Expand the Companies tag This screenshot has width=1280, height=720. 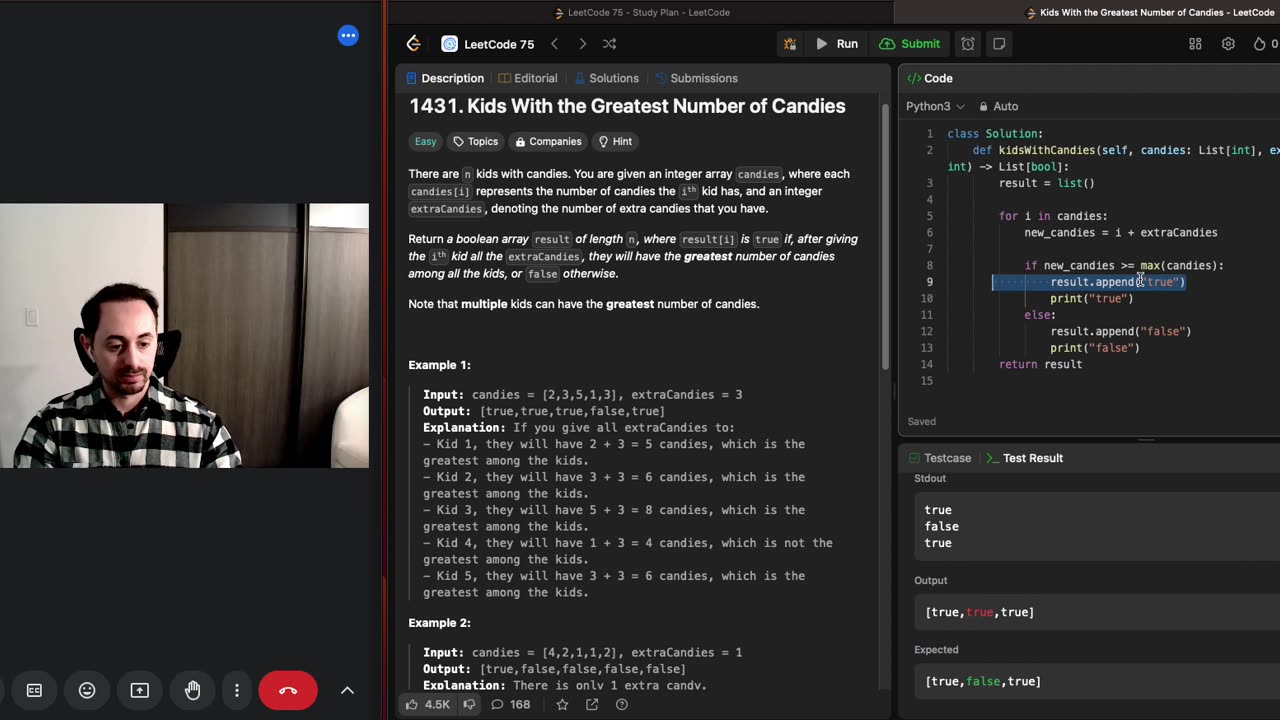(x=546, y=142)
